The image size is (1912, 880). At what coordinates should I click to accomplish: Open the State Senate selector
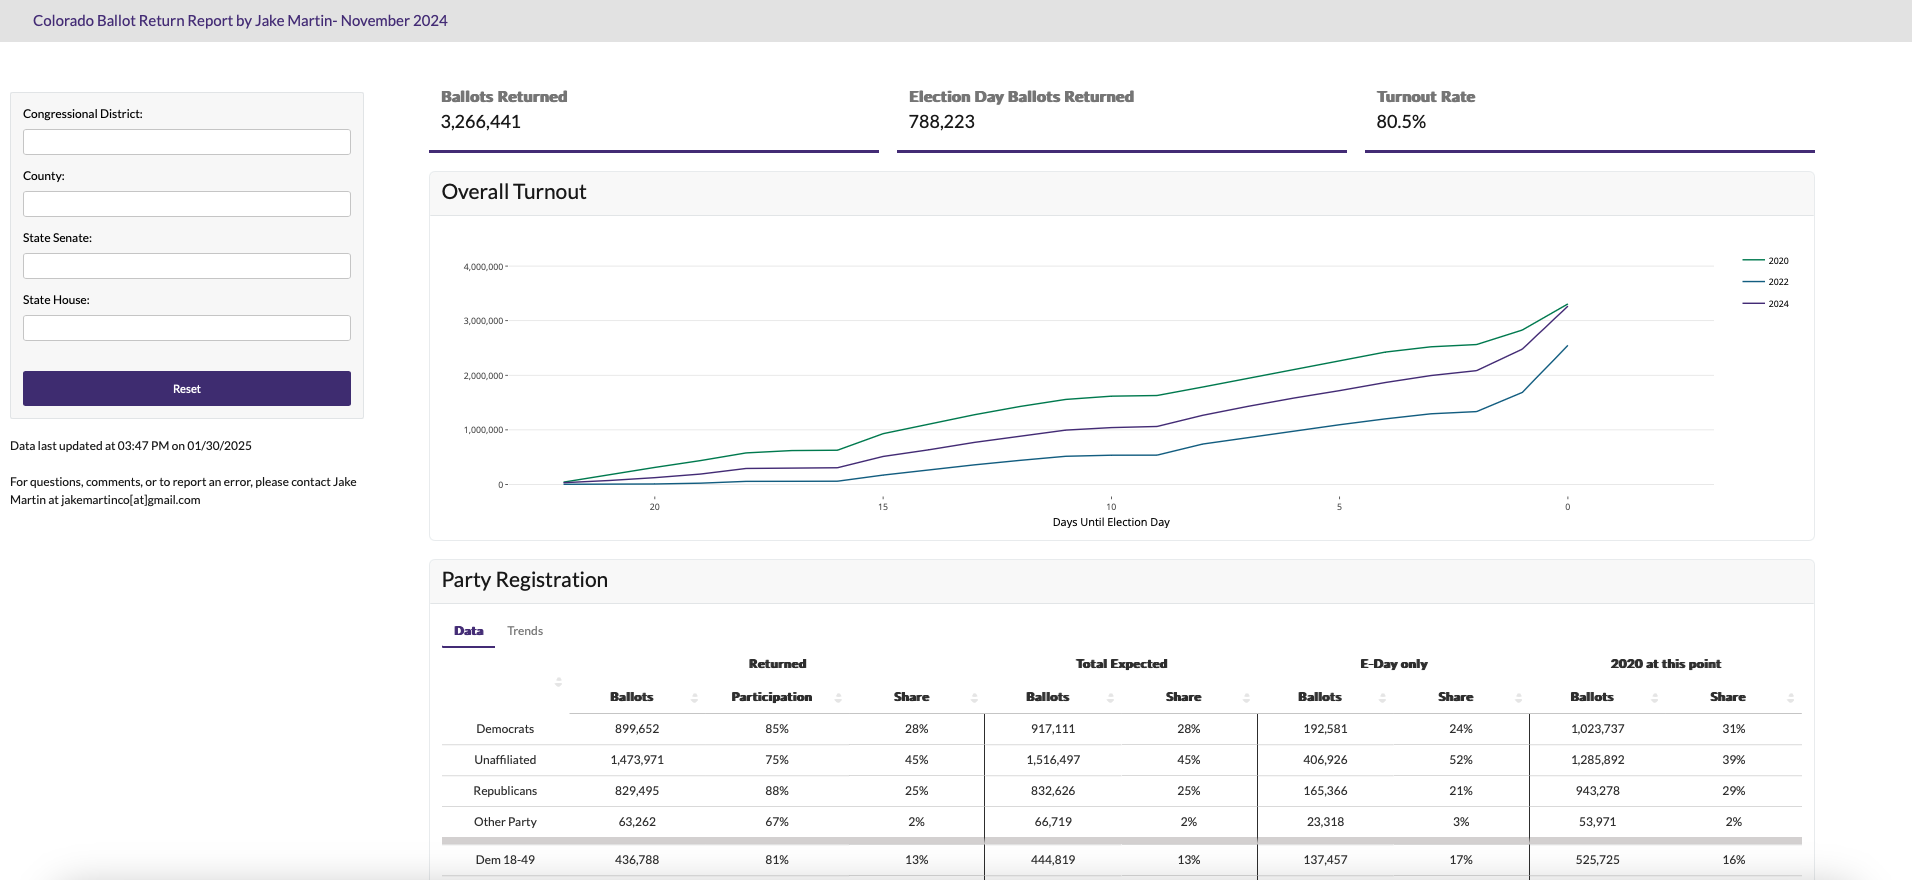coord(187,266)
